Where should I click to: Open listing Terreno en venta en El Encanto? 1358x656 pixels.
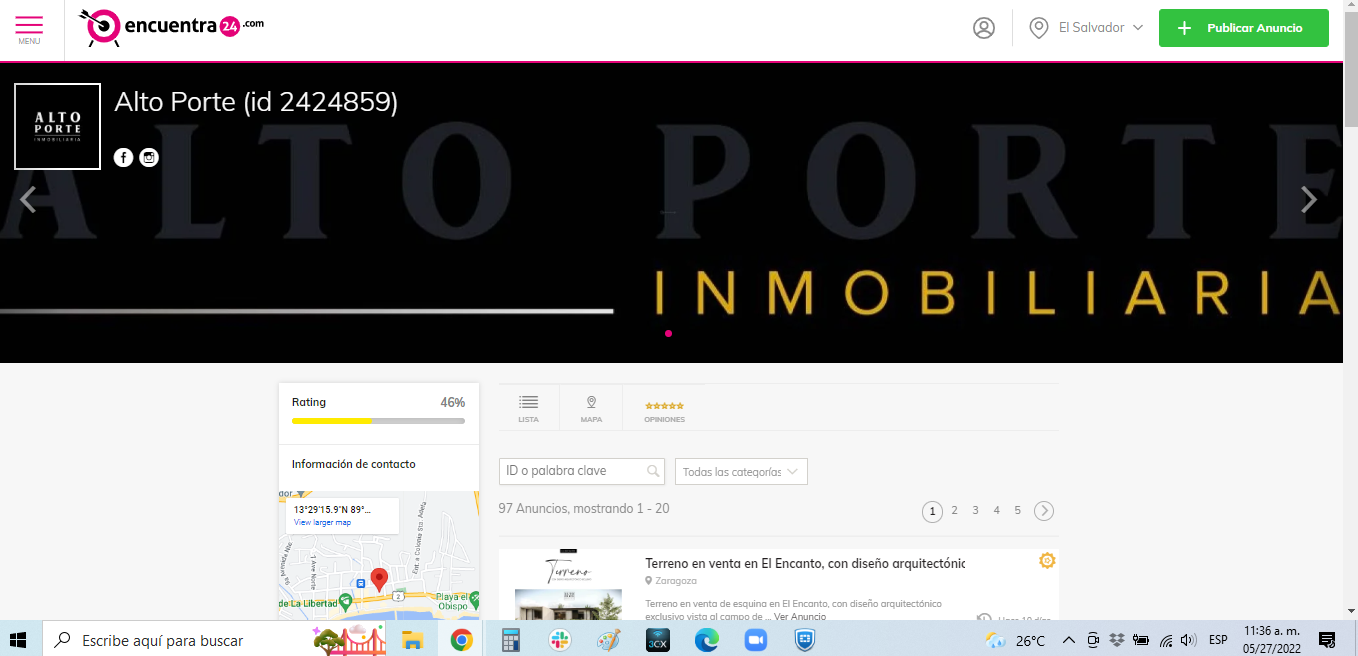pos(805,563)
